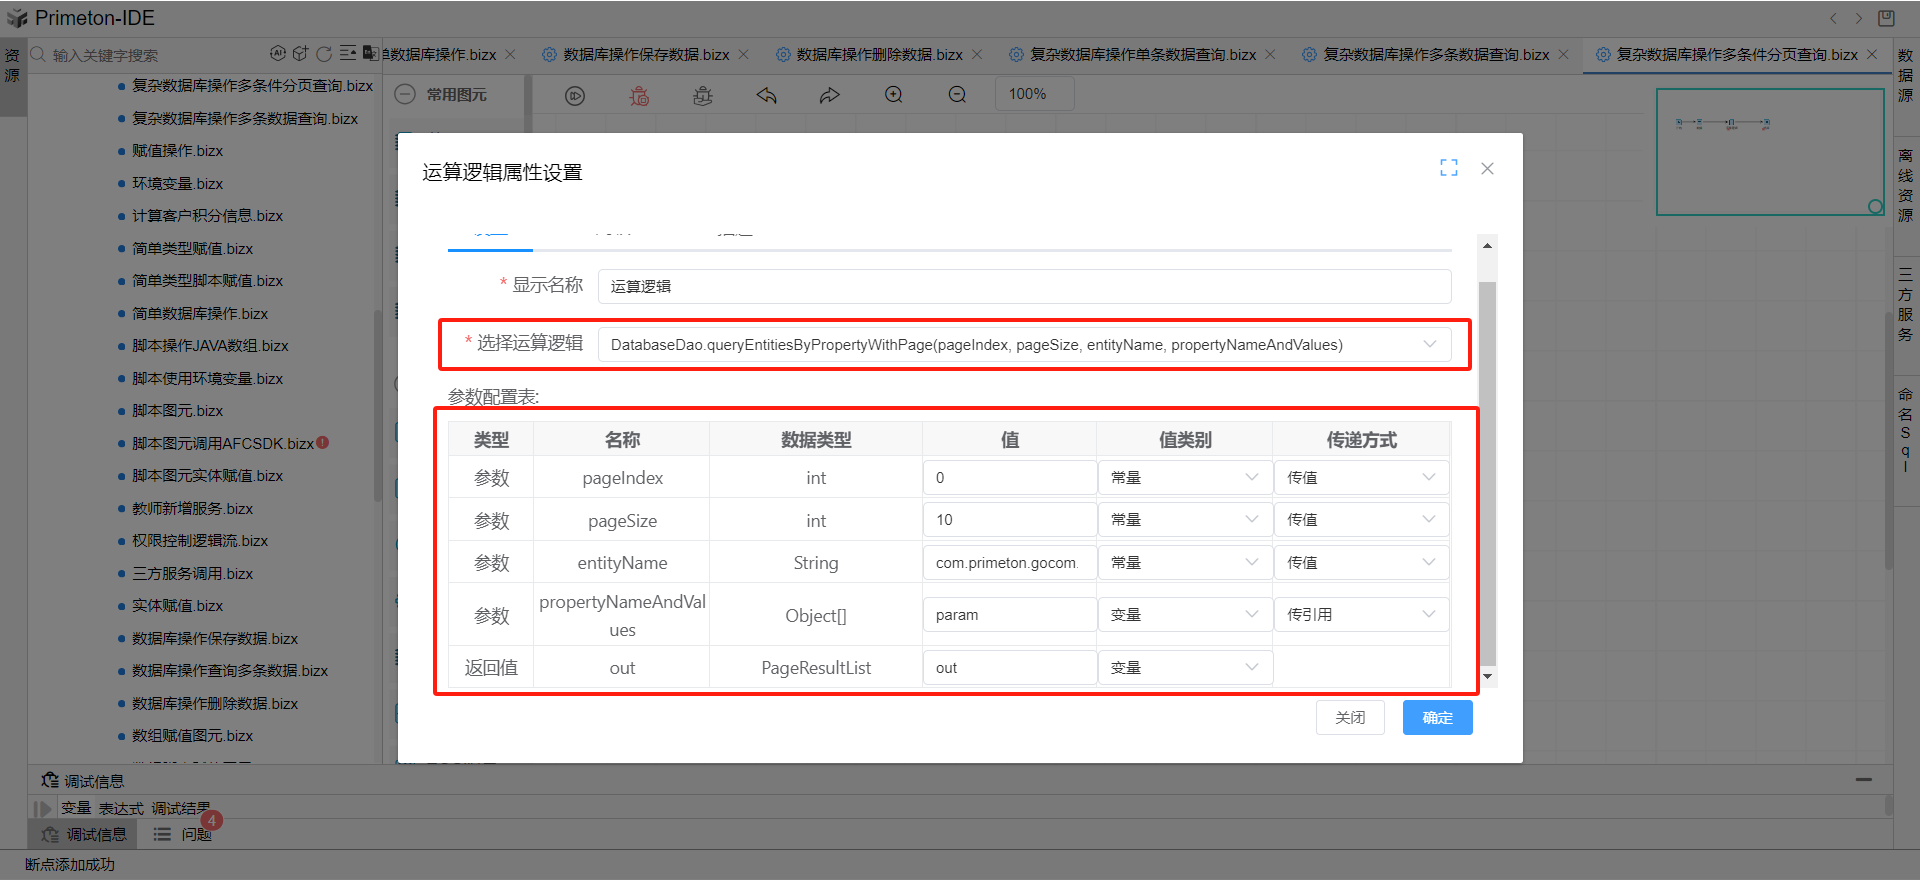The width and height of the screenshot is (1920, 880).
Task: Click the 显示名称 input field
Action: pyautogui.click(x=1024, y=287)
